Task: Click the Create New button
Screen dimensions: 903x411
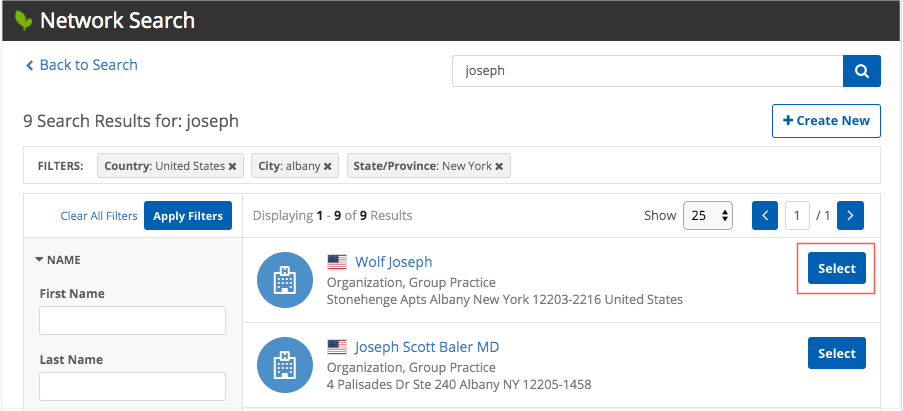Action: pyautogui.click(x=826, y=120)
